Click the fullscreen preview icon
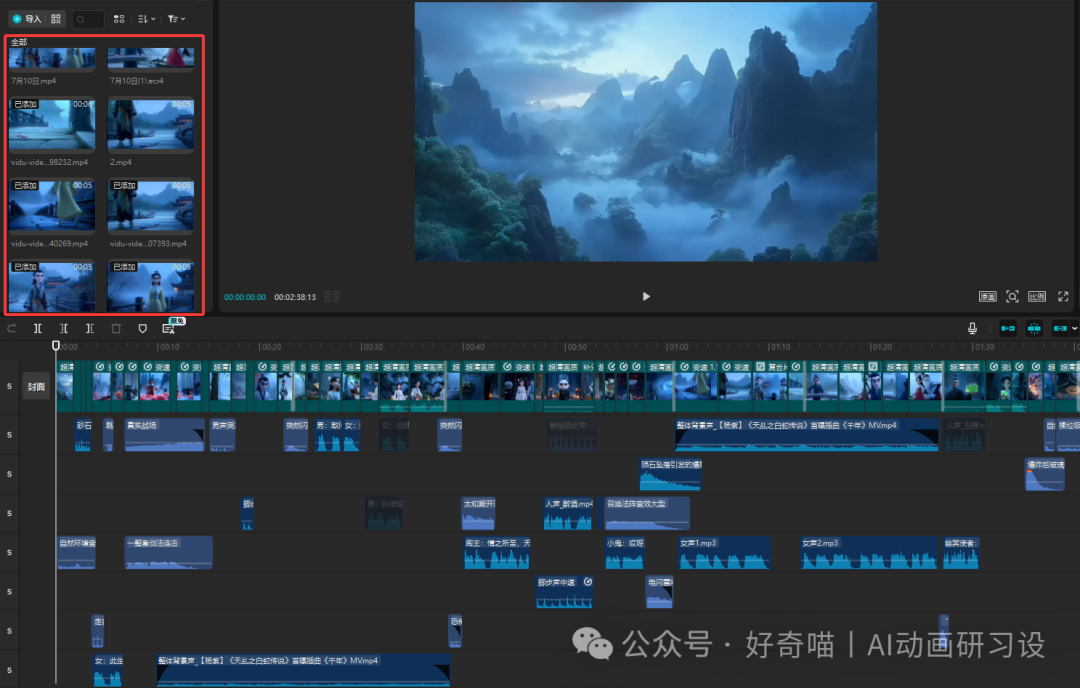 click(x=1063, y=297)
